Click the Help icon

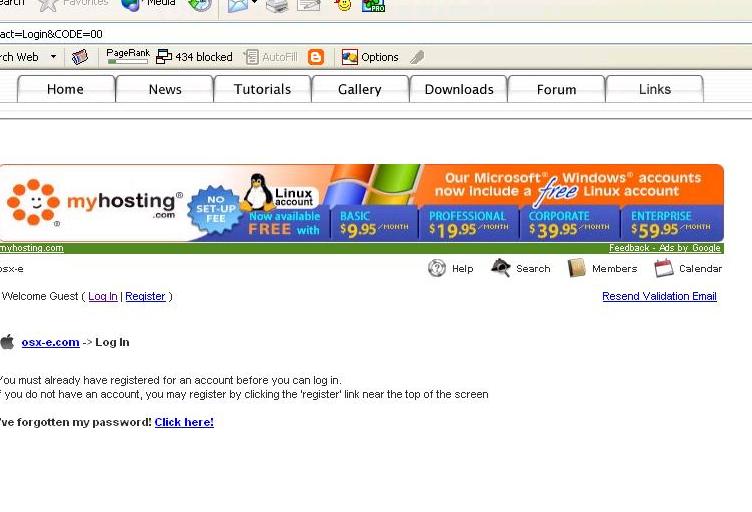click(437, 268)
